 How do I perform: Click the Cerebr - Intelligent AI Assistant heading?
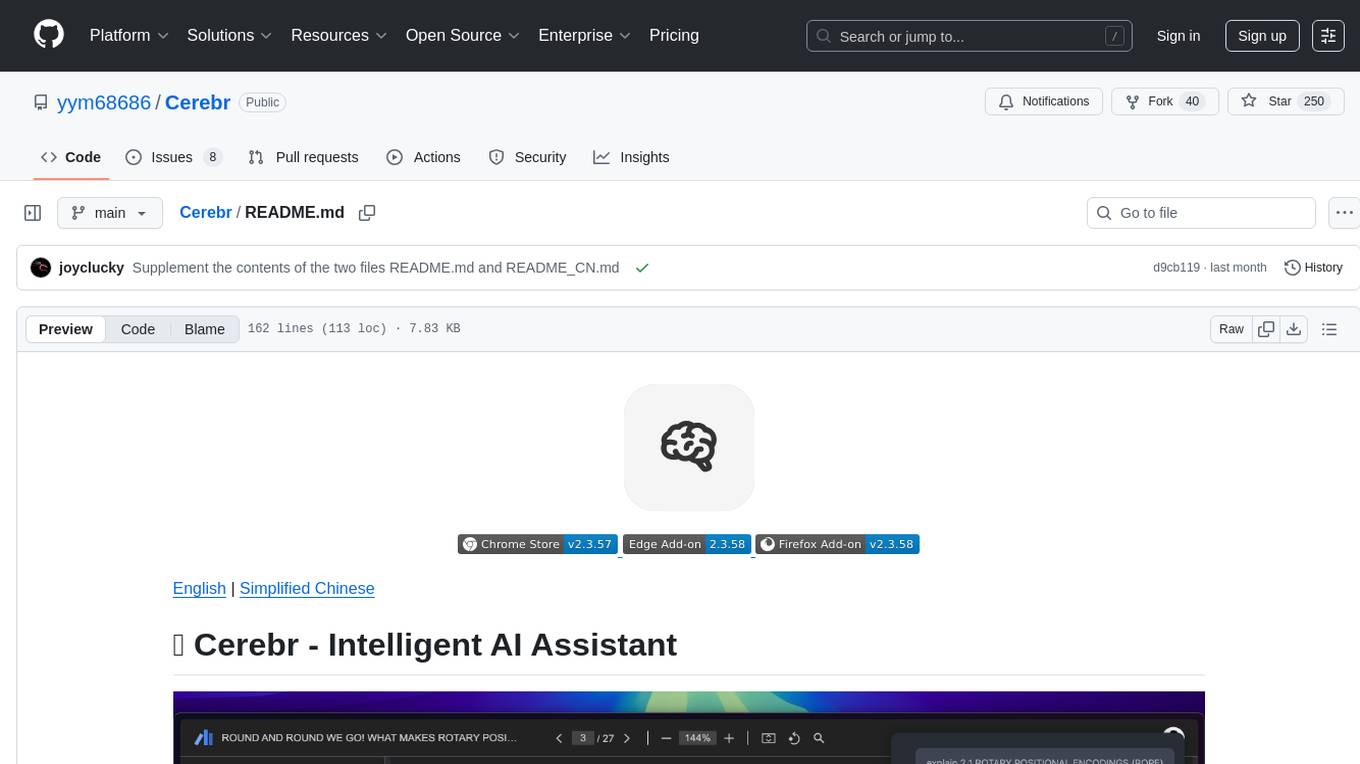click(x=425, y=644)
